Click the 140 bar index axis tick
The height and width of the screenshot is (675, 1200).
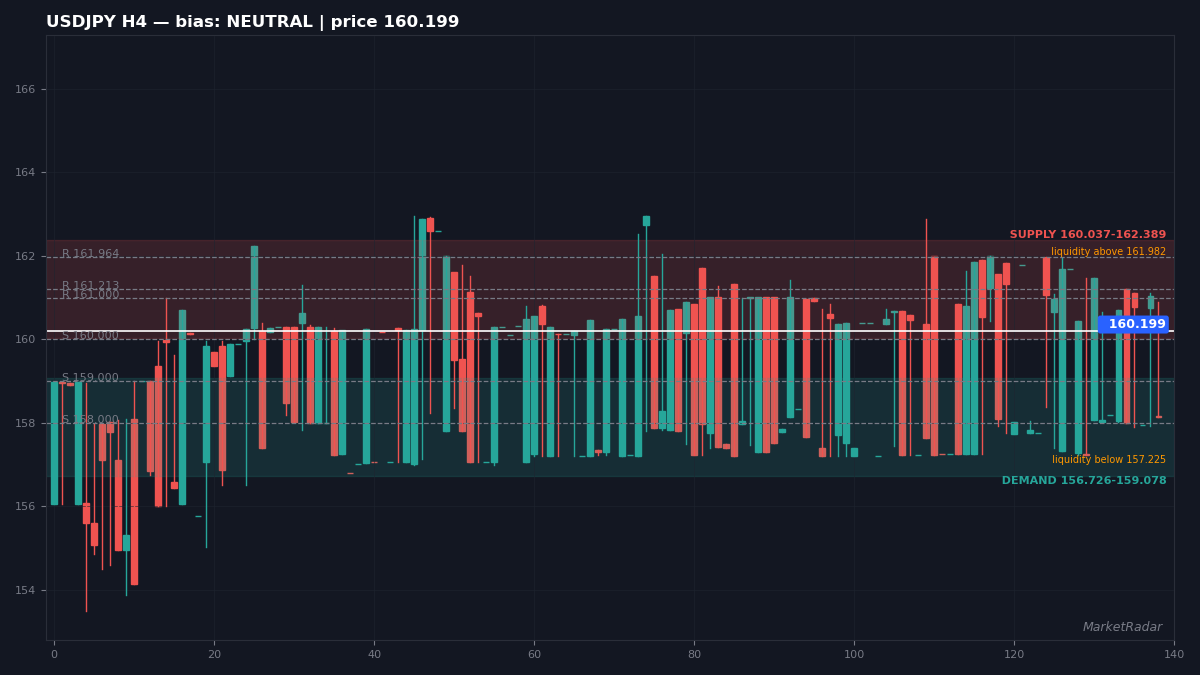click(1174, 654)
